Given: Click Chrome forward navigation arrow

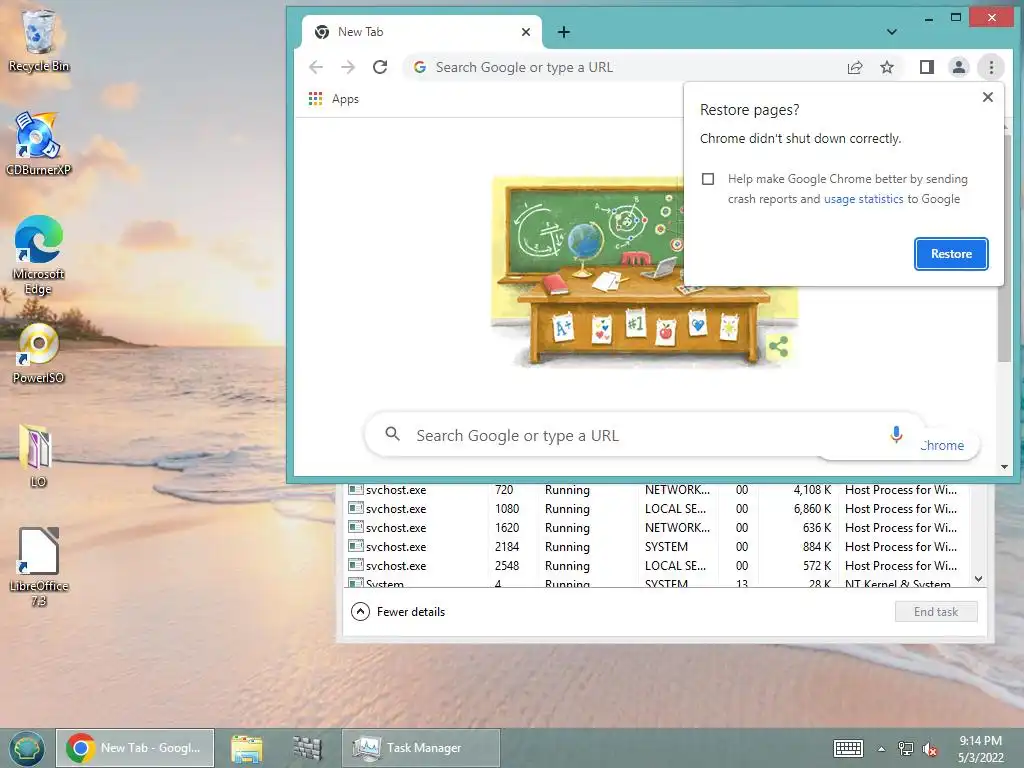Looking at the screenshot, I should tap(348, 67).
